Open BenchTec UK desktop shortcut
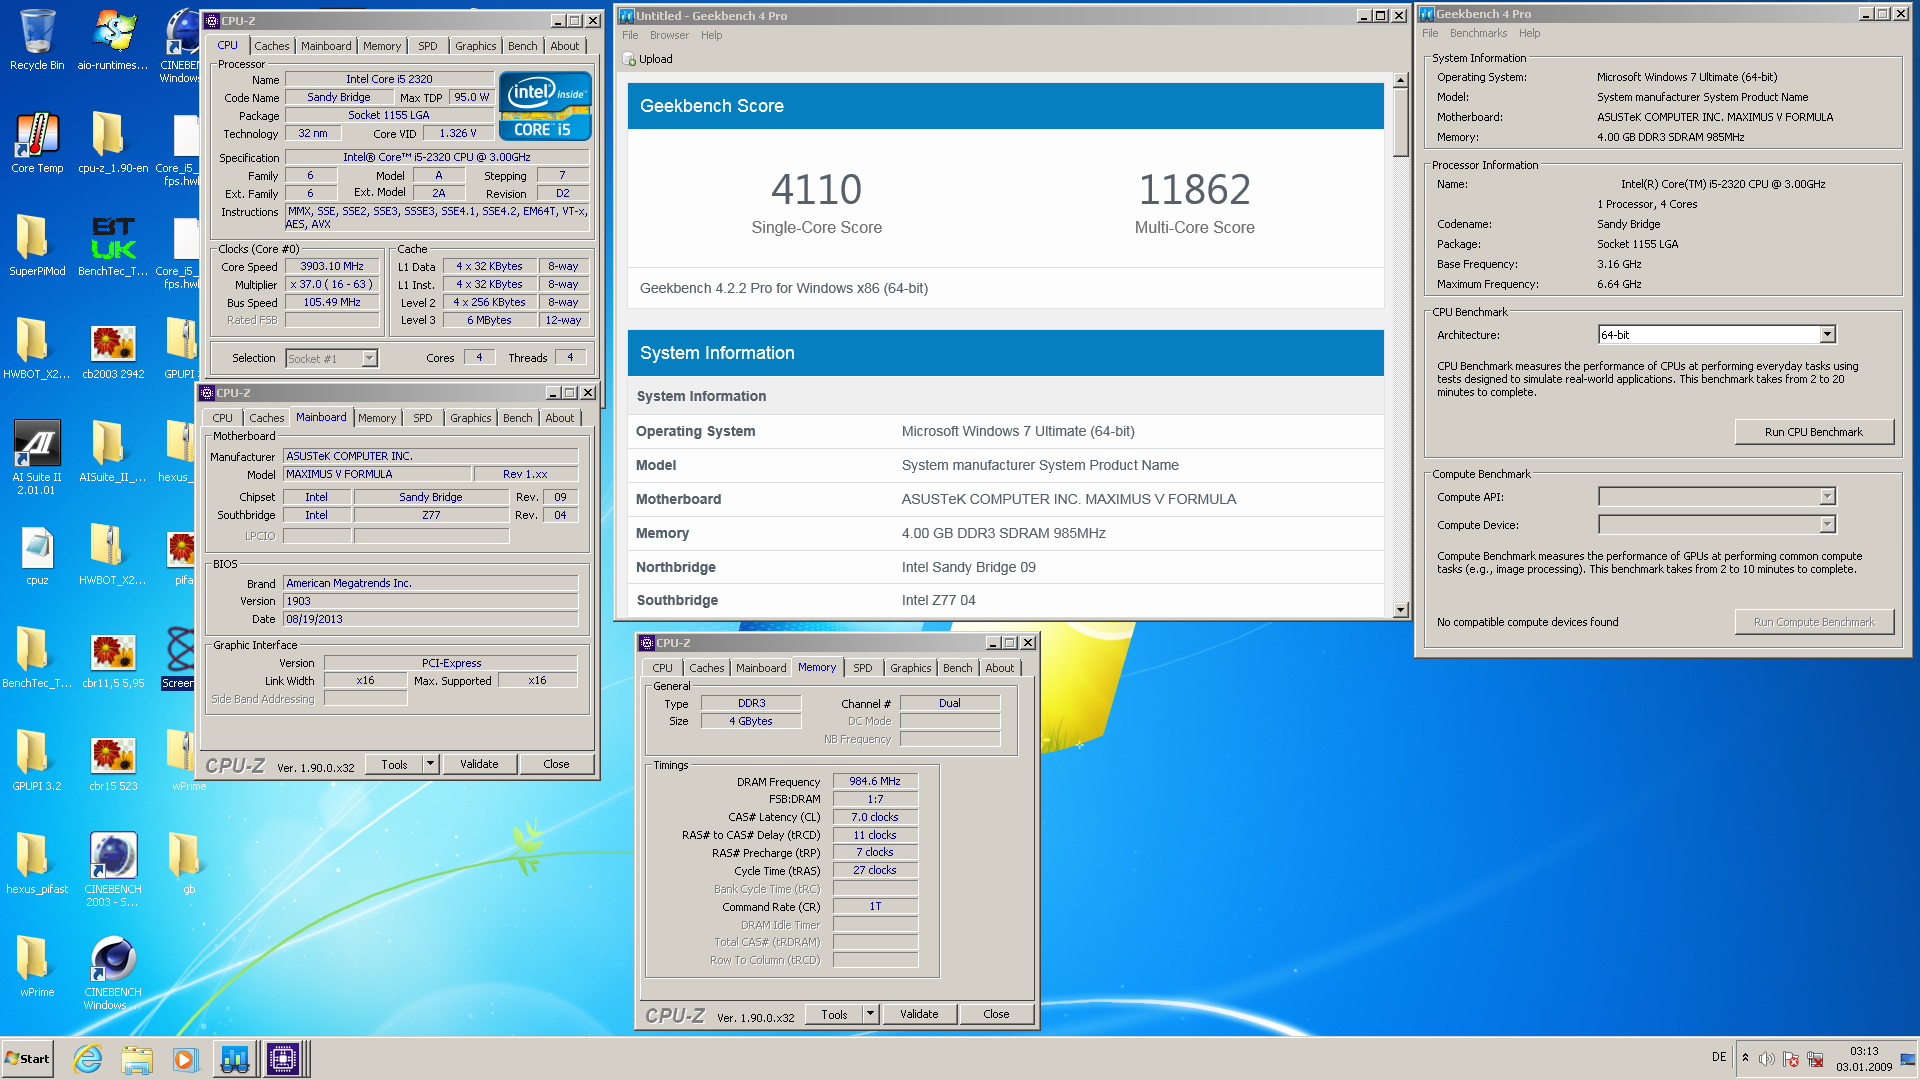 pos(113,246)
